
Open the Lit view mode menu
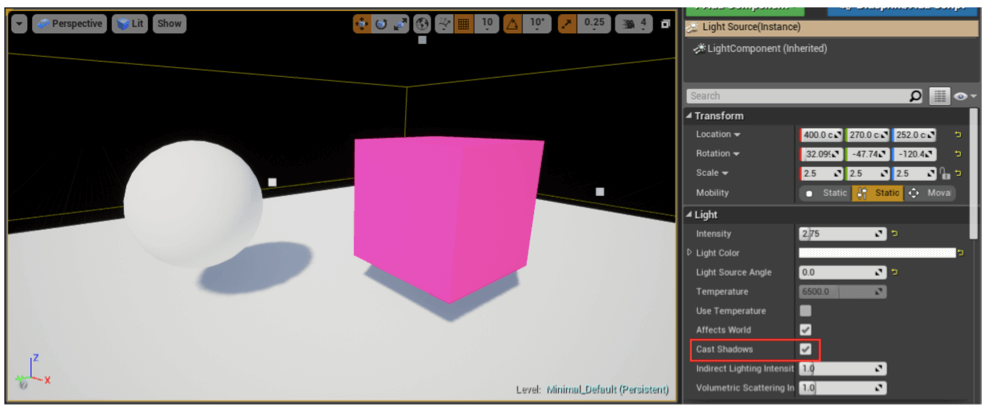(130, 23)
